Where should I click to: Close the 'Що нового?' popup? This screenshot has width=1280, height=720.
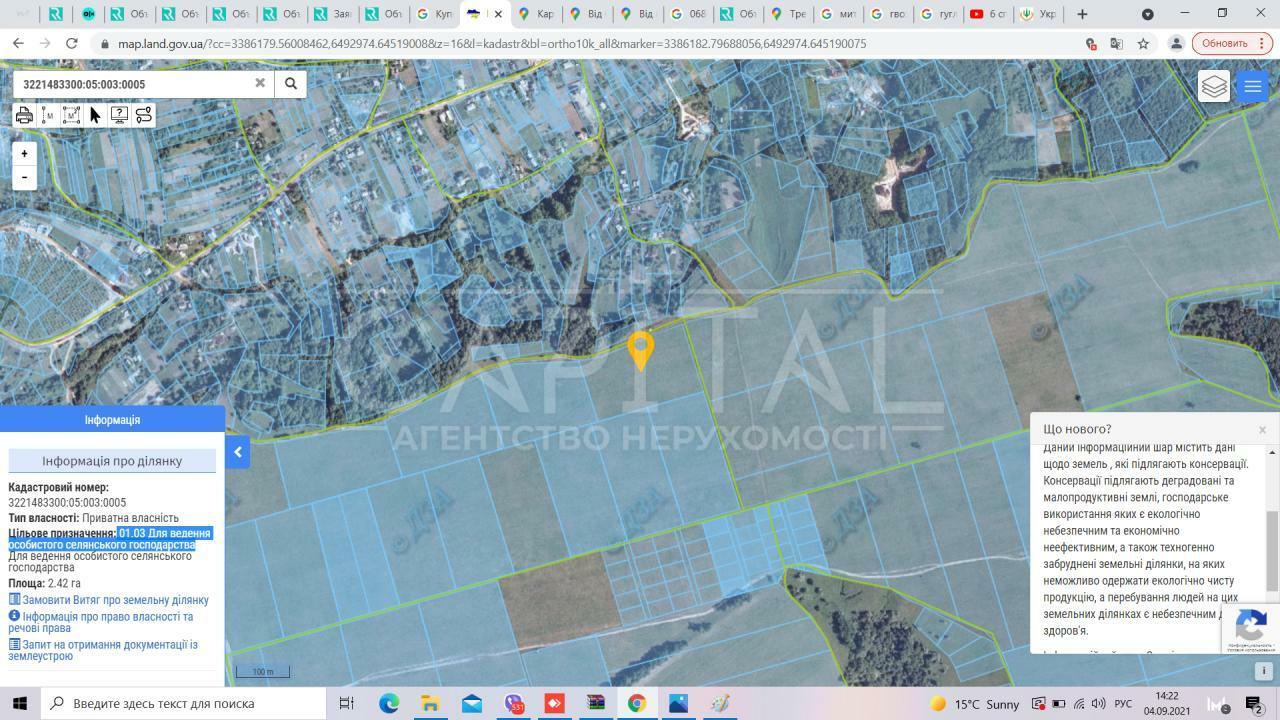(1262, 429)
